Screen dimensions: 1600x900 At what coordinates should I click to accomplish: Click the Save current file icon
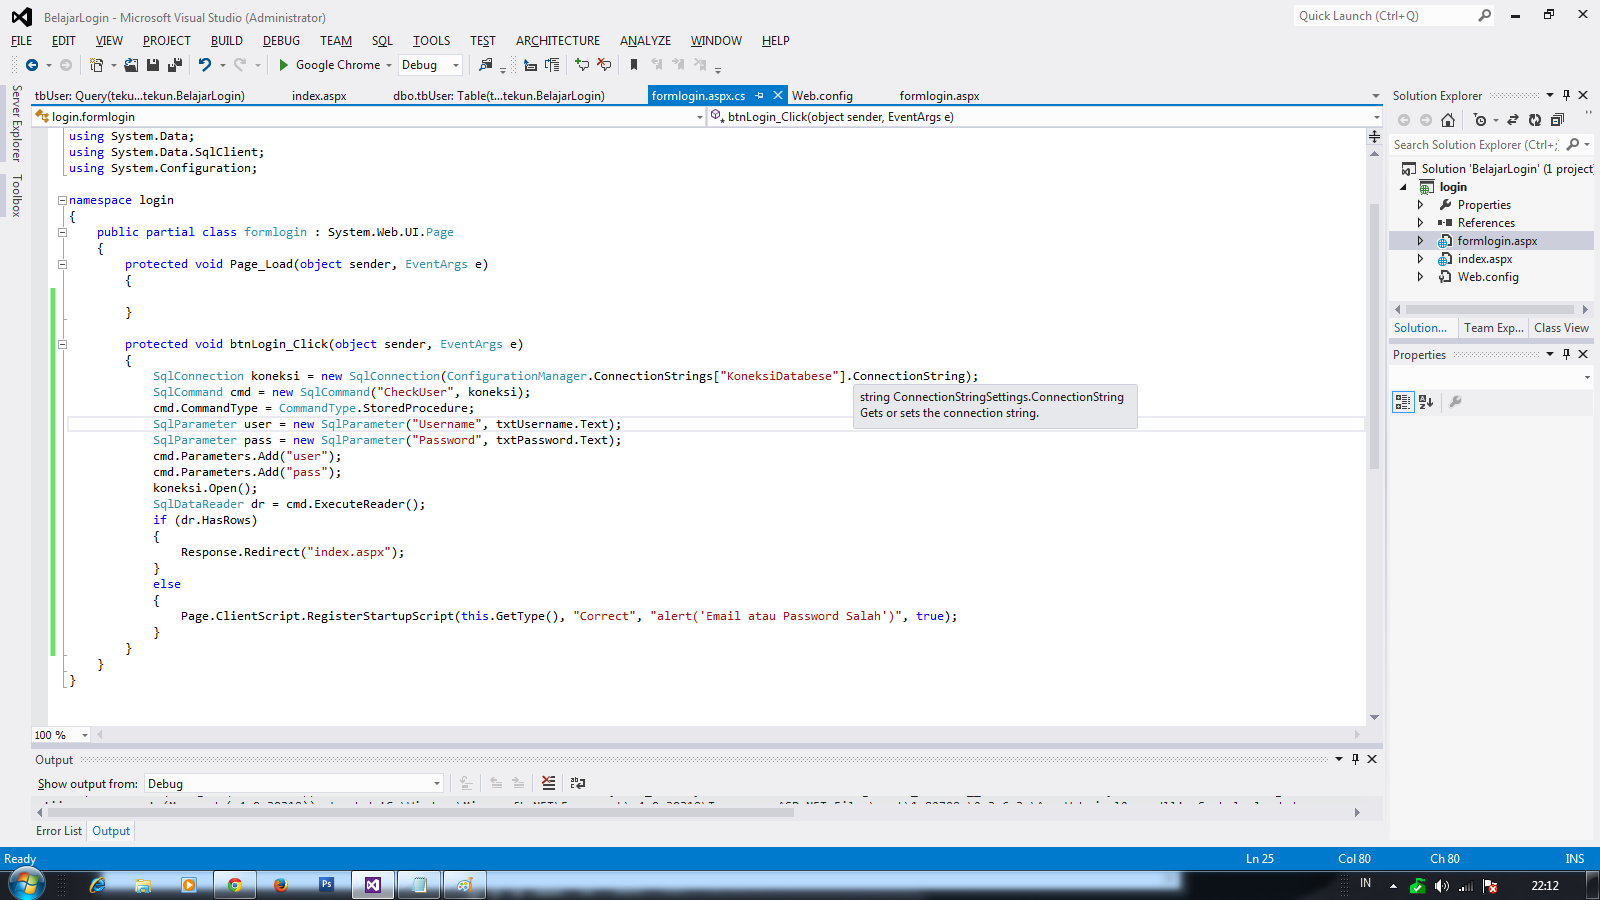155,65
